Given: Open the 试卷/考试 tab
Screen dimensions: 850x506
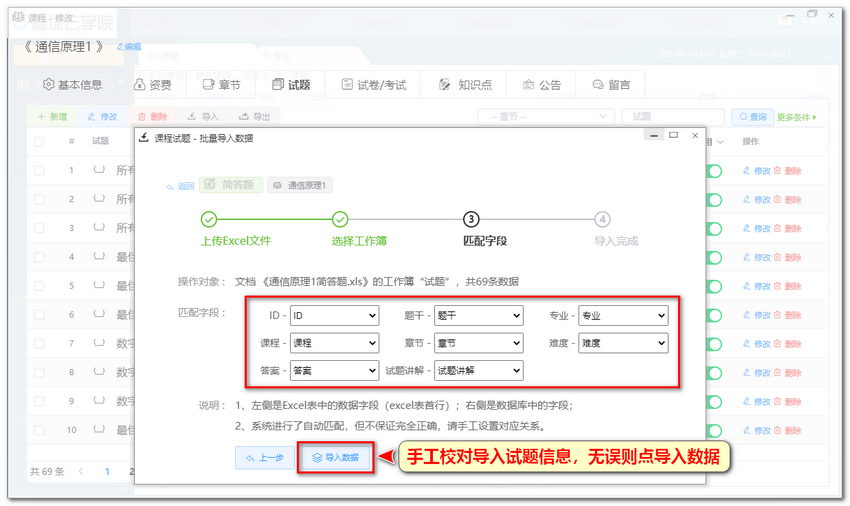Looking at the screenshot, I should [373, 85].
